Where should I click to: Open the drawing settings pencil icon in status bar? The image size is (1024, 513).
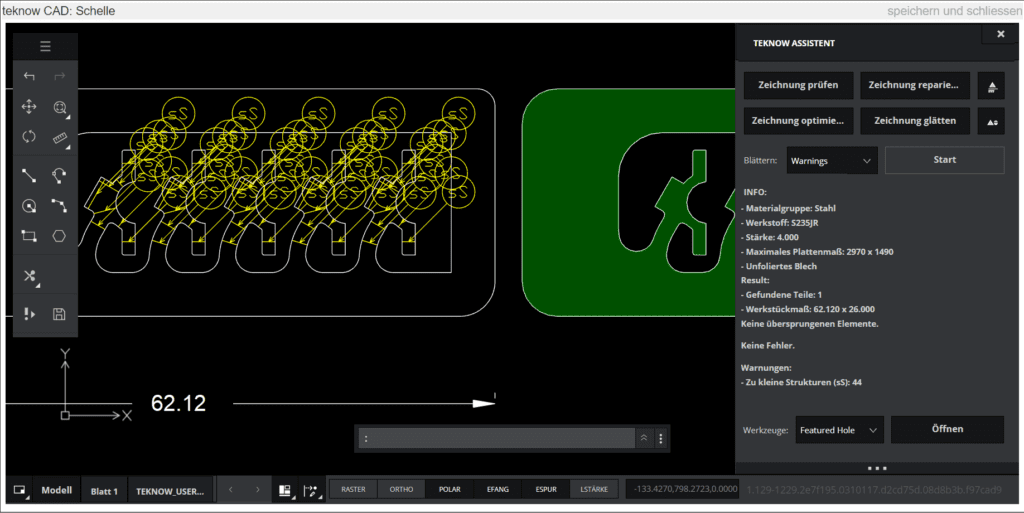point(312,491)
